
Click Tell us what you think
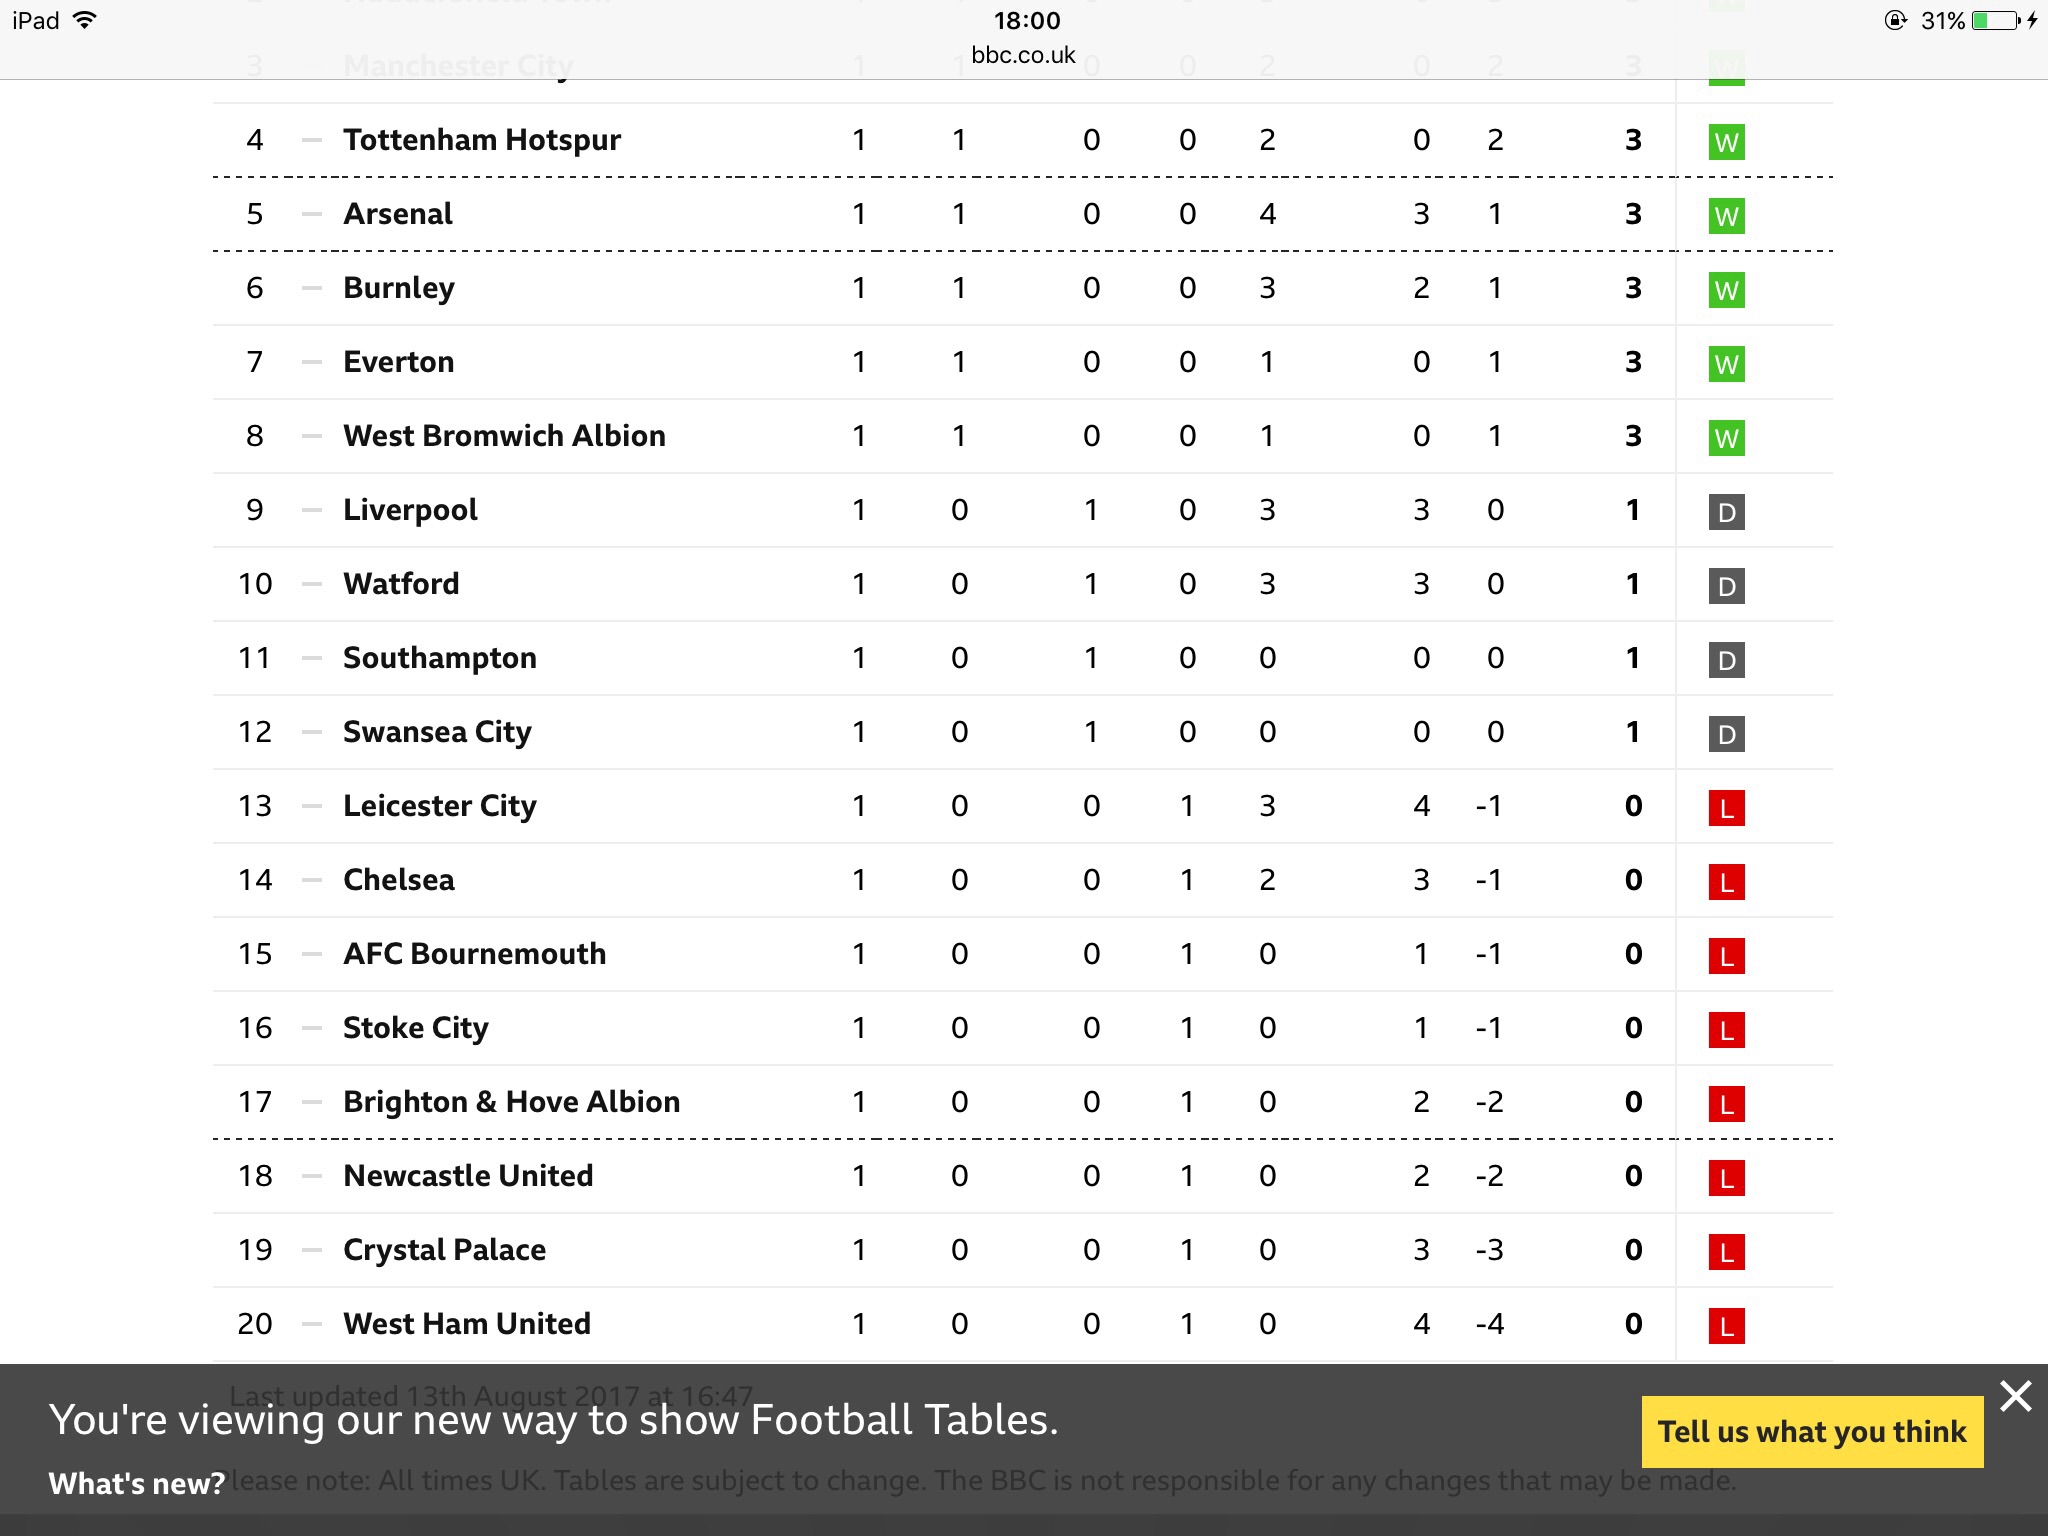click(x=1812, y=1431)
